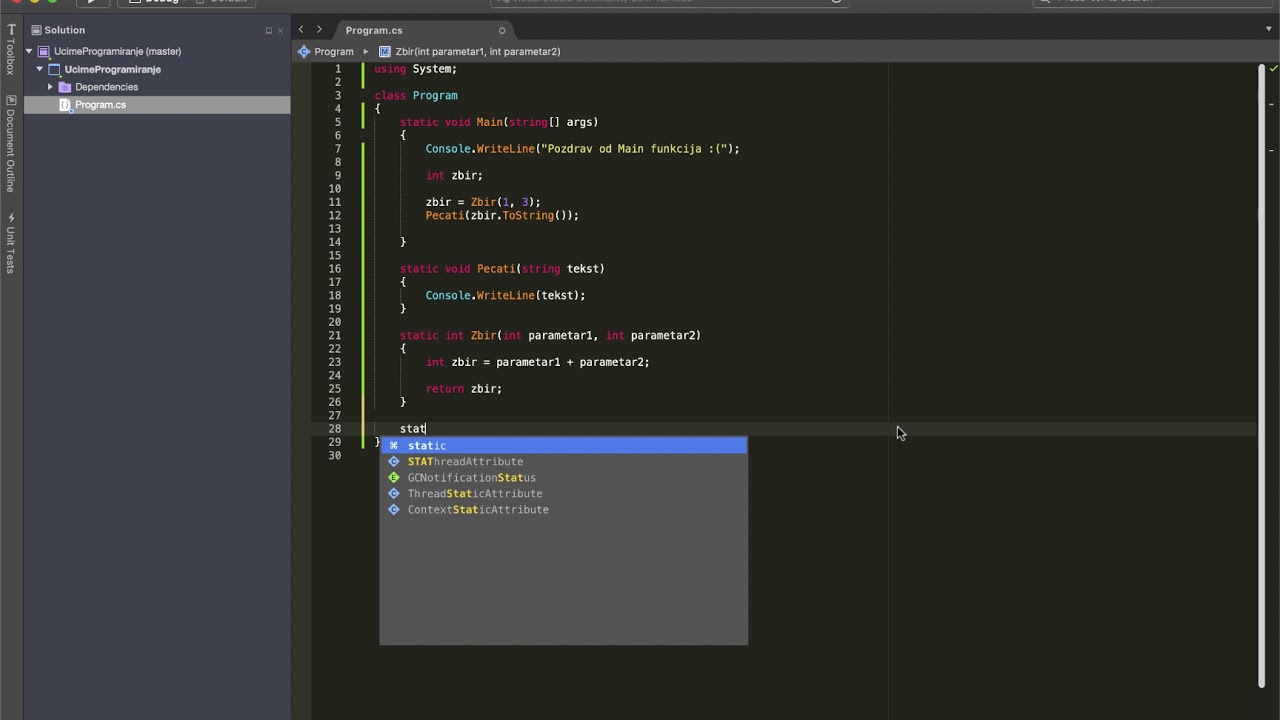1280x720 pixels.
Task: Choose STAThreadAttribute from the completion list
Action: point(563,462)
